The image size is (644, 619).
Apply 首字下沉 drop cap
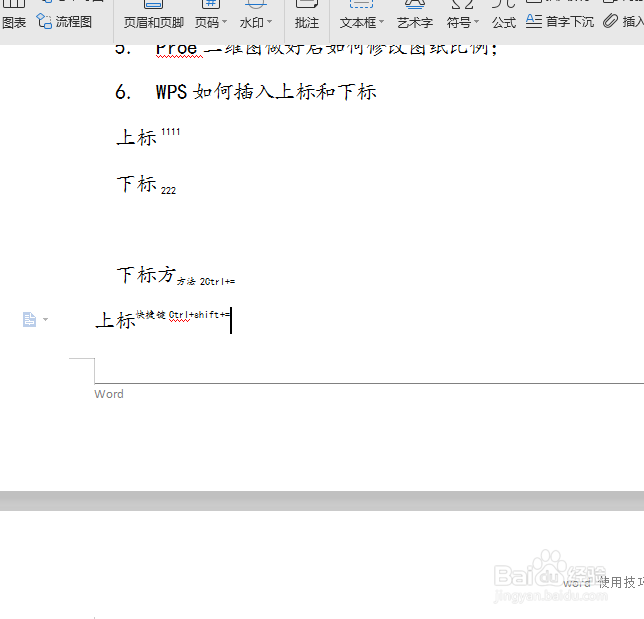pos(560,21)
